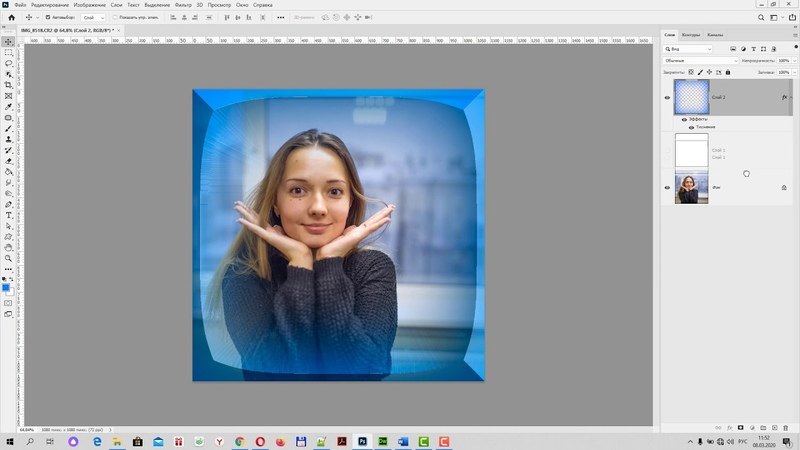Hide the Слой 2 layer with eye icon
The image size is (800, 450).
pos(667,97)
